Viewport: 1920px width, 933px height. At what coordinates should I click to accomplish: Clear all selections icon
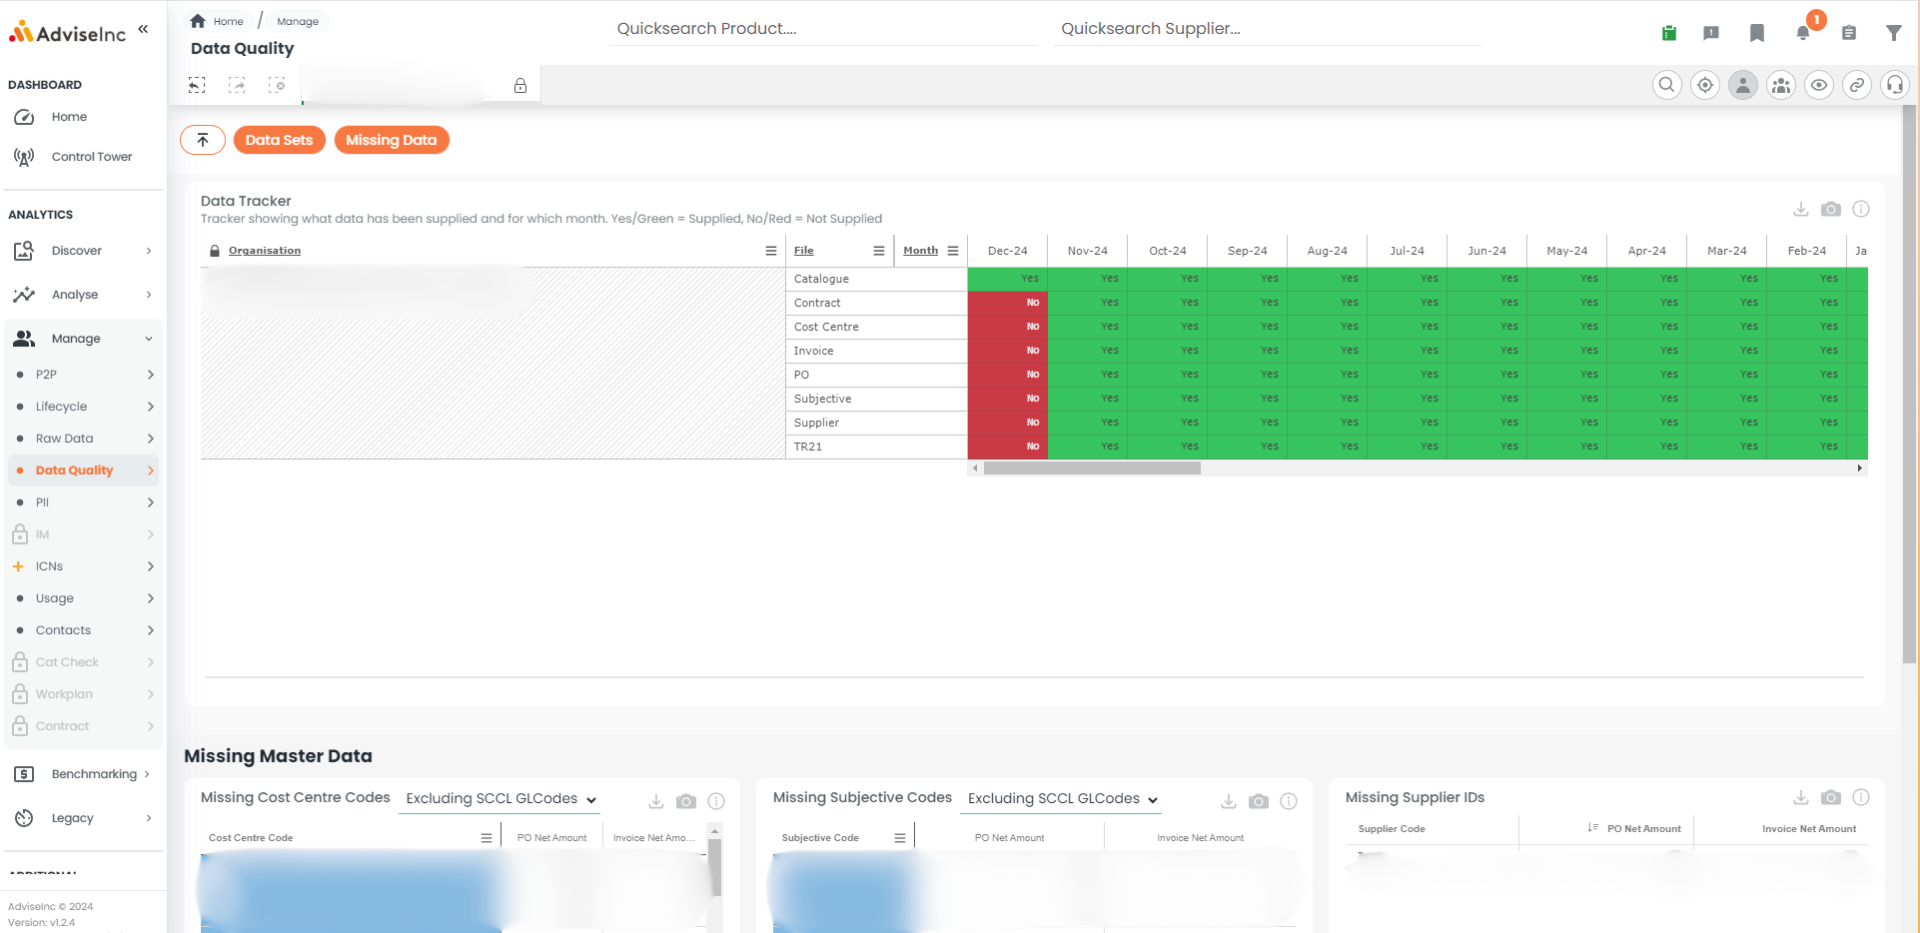[277, 86]
